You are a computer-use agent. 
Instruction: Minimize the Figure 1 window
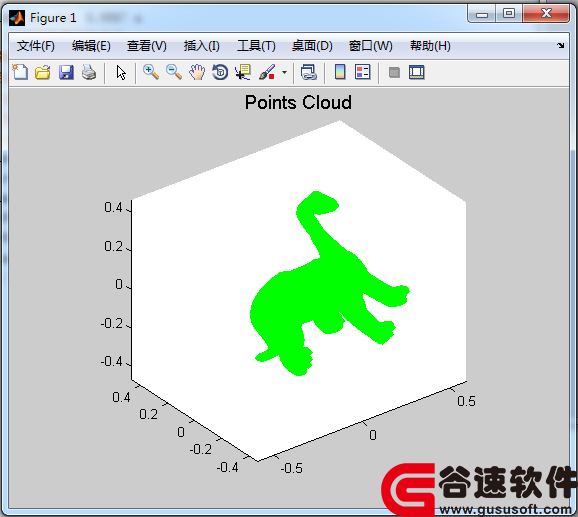(x=481, y=15)
